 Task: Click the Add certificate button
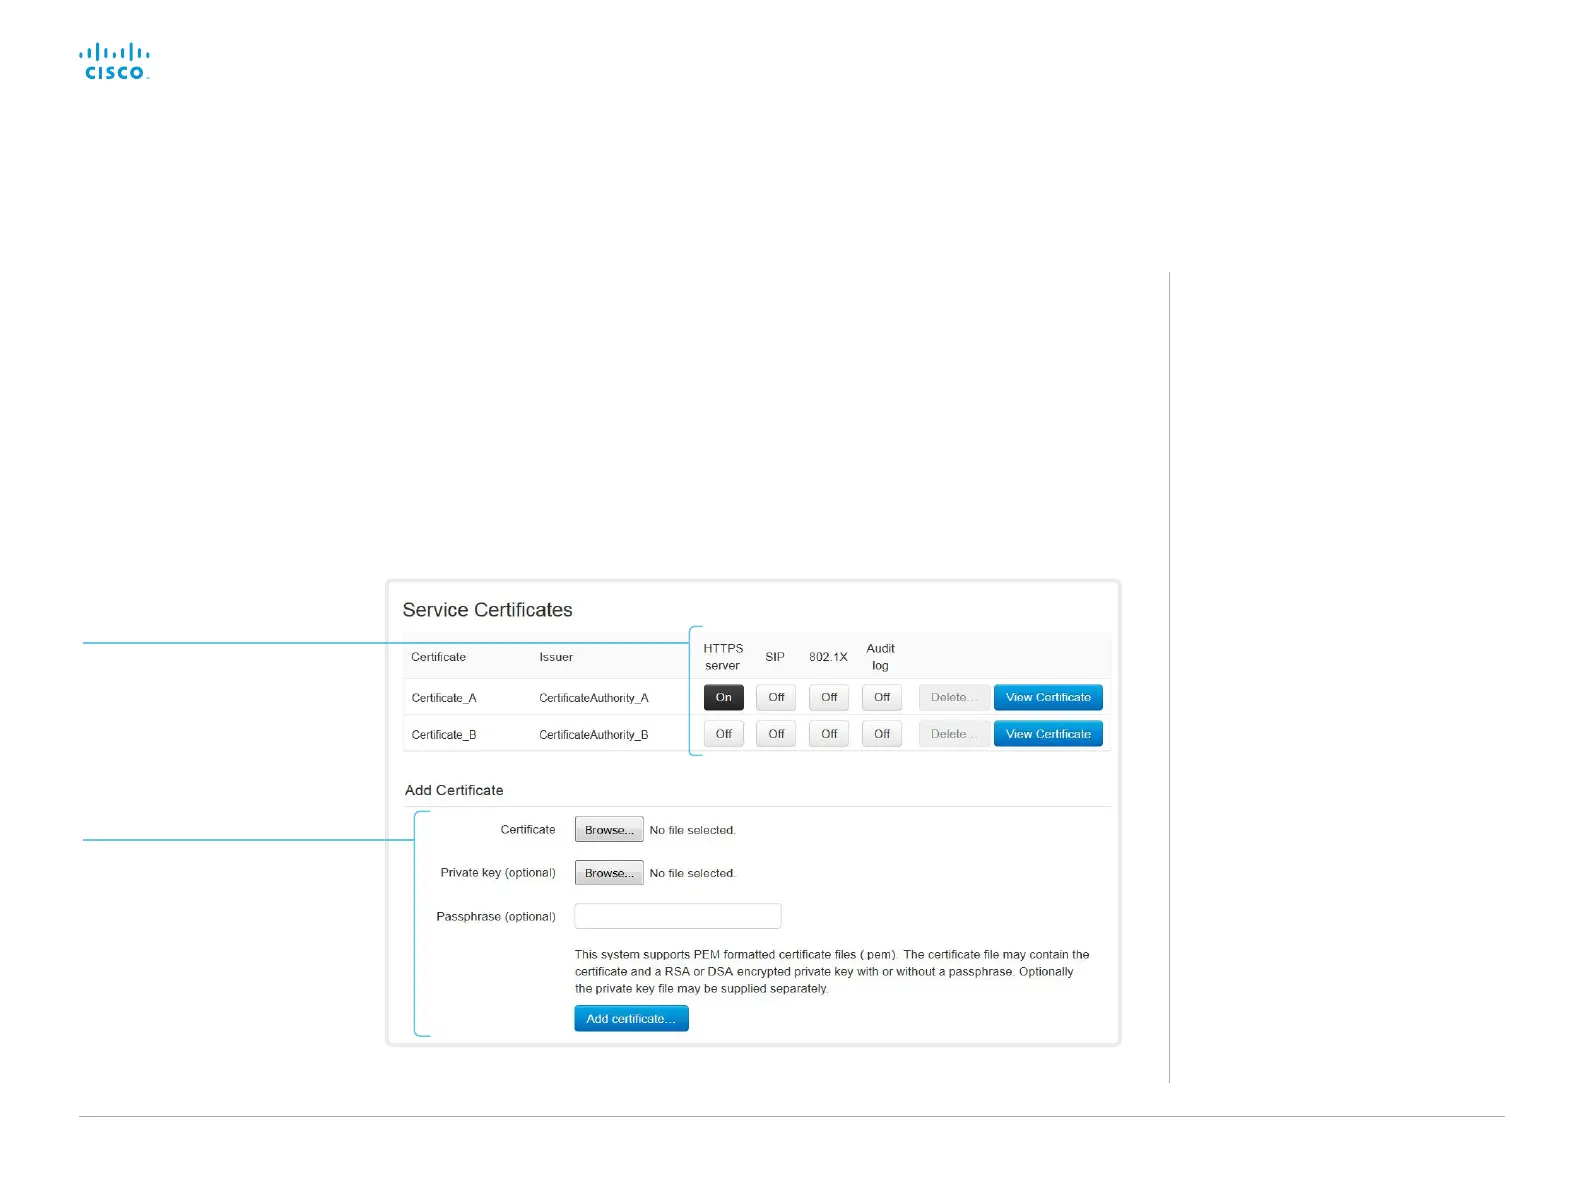pyautogui.click(x=631, y=1019)
